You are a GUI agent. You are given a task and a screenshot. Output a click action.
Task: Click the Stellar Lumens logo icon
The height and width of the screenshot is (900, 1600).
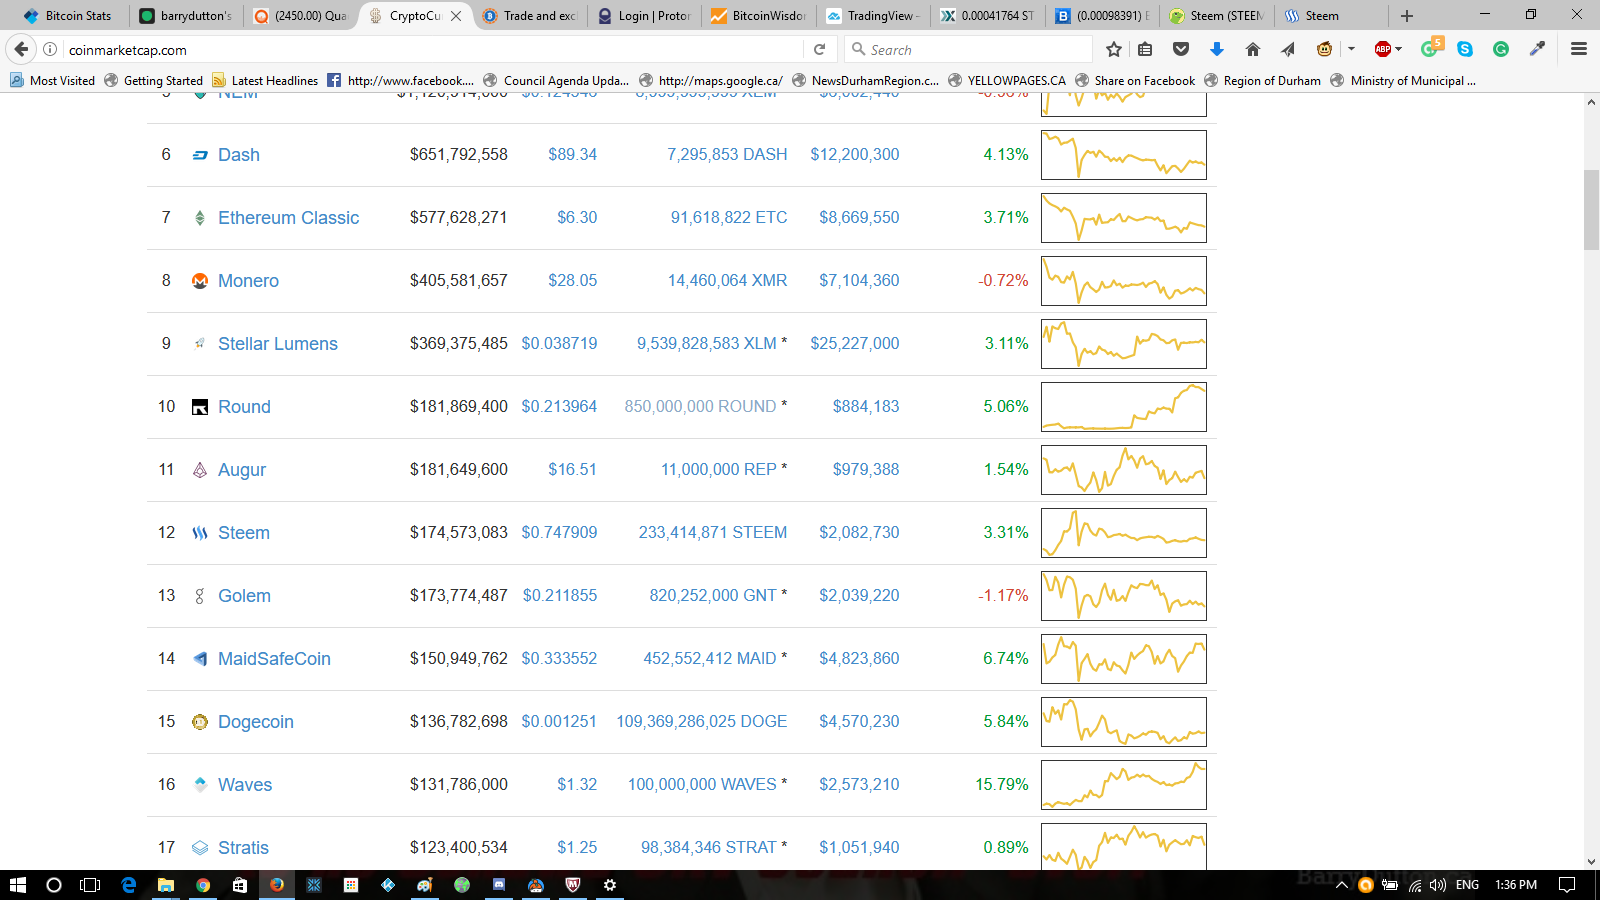pos(200,344)
